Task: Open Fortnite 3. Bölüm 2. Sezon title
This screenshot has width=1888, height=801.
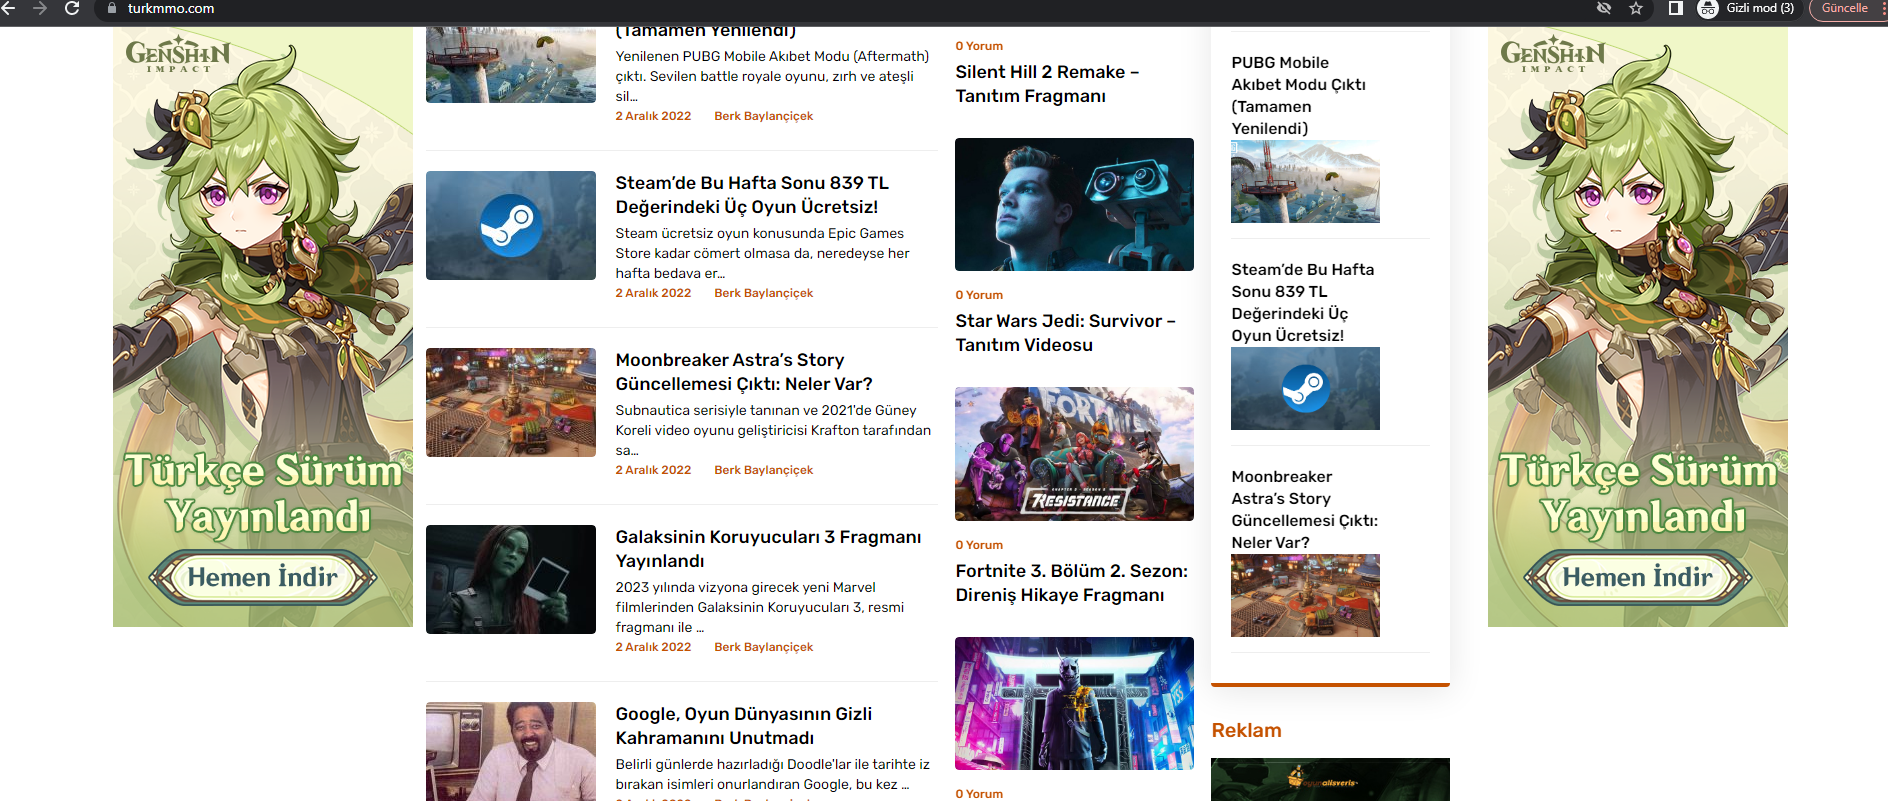Action: tap(1071, 583)
